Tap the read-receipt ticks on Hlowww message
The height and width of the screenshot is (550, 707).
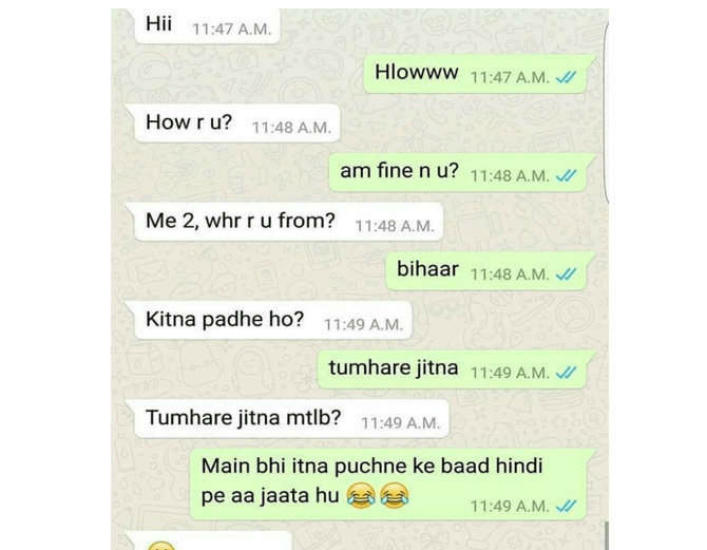pyautogui.click(x=565, y=78)
